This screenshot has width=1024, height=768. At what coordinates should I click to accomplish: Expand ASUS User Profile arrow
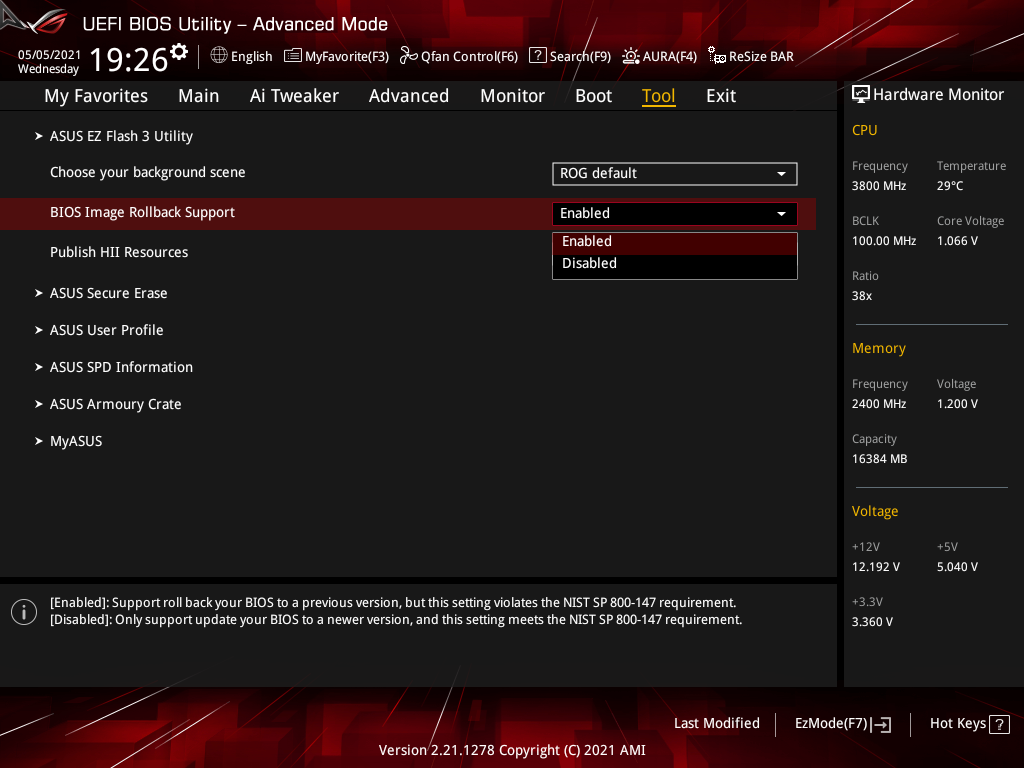39,330
